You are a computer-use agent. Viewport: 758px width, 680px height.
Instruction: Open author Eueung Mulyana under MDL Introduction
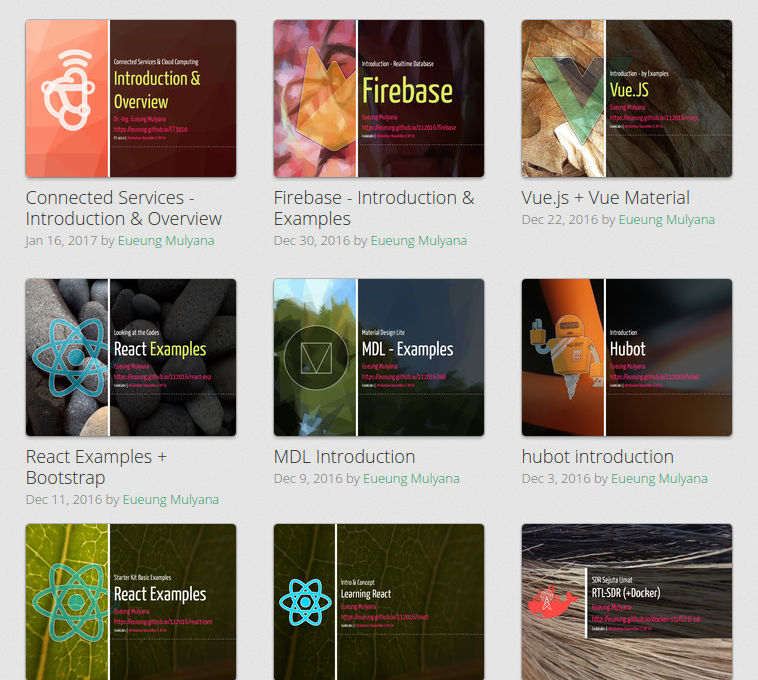point(411,479)
